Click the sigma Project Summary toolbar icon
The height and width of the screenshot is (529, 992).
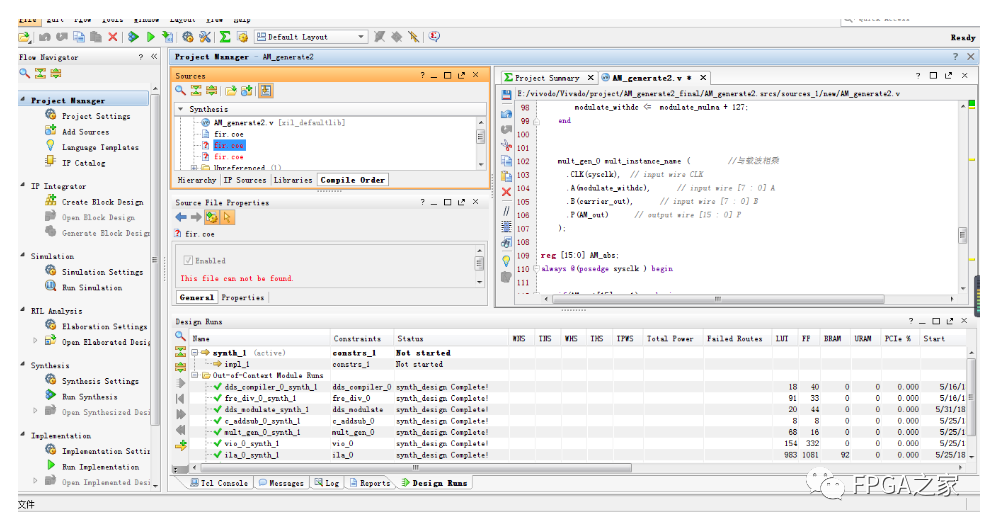point(225,37)
